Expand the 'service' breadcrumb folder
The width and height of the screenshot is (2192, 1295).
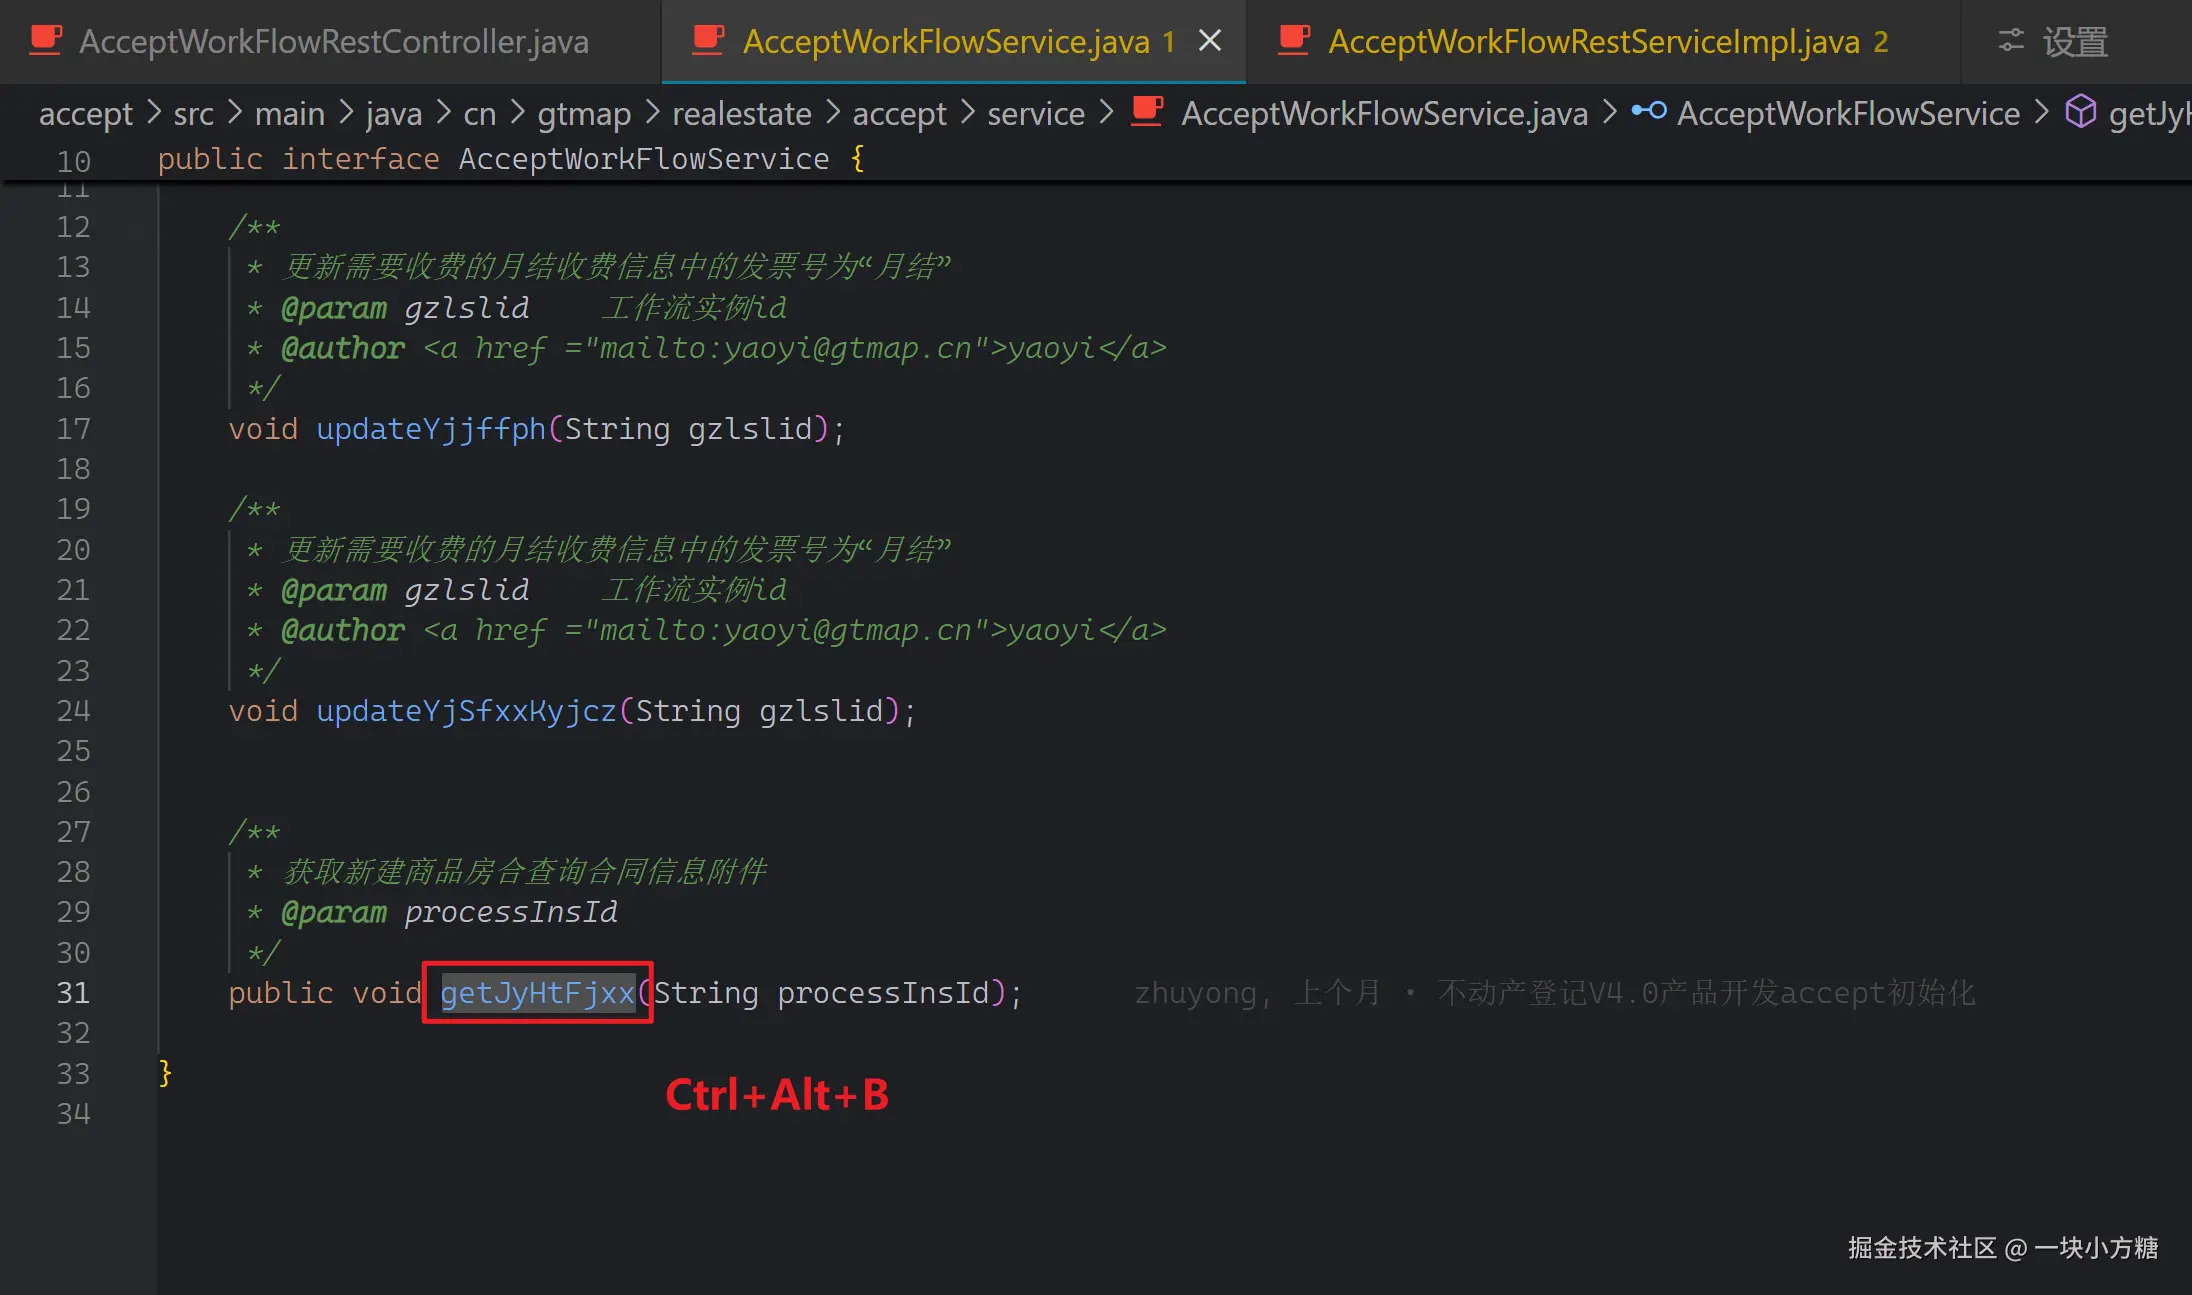click(1035, 114)
